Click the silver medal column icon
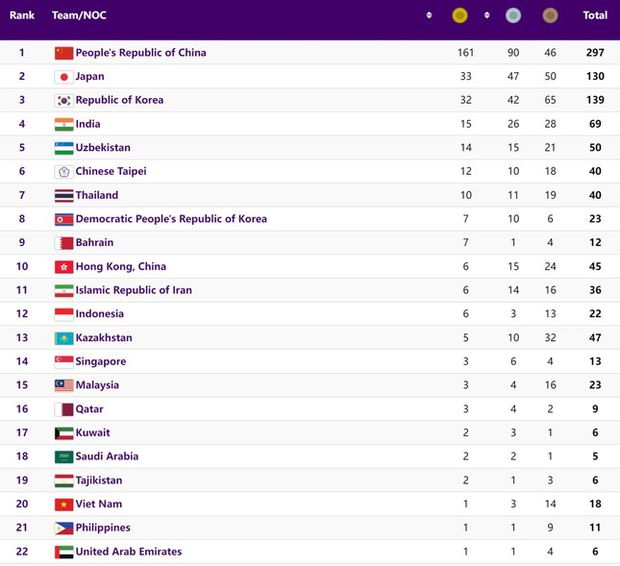The height and width of the screenshot is (566, 620). pyautogui.click(x=513, y=15)
